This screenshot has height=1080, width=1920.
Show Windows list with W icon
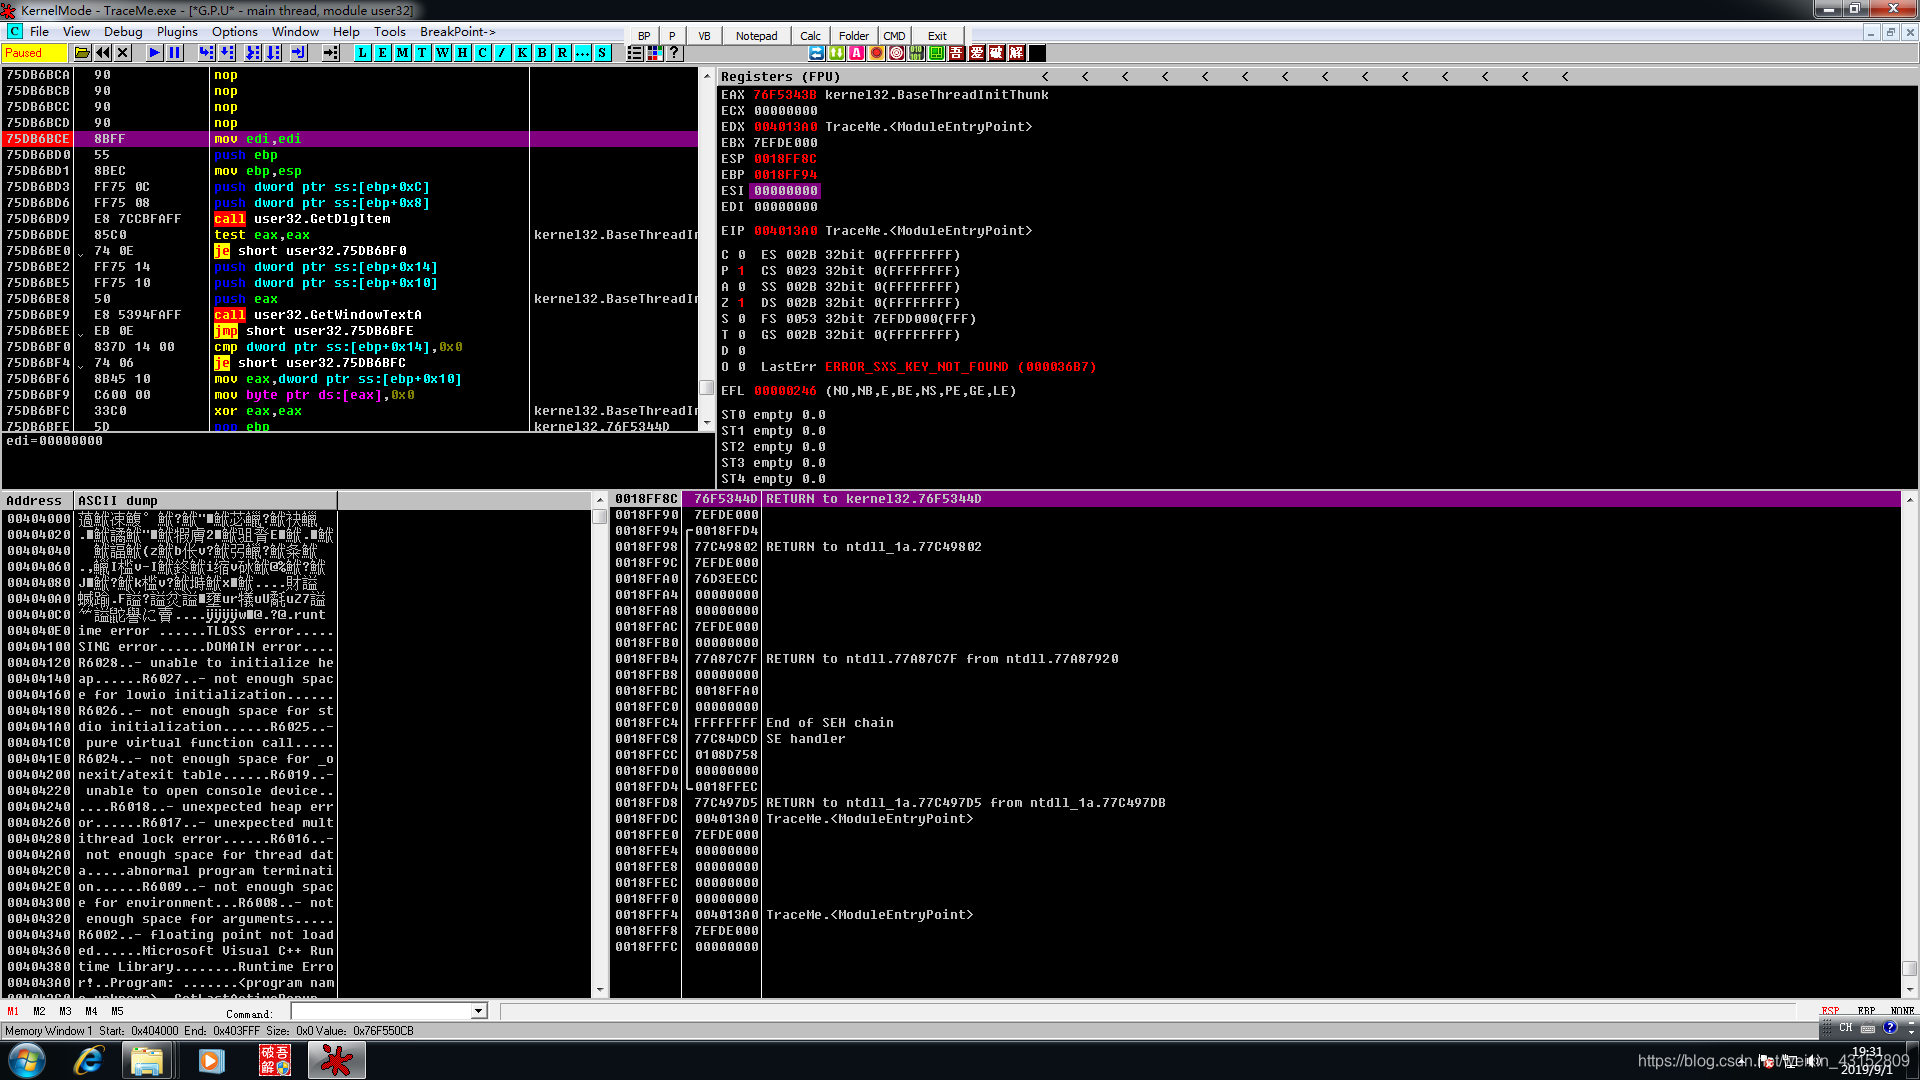pos(442,53)
